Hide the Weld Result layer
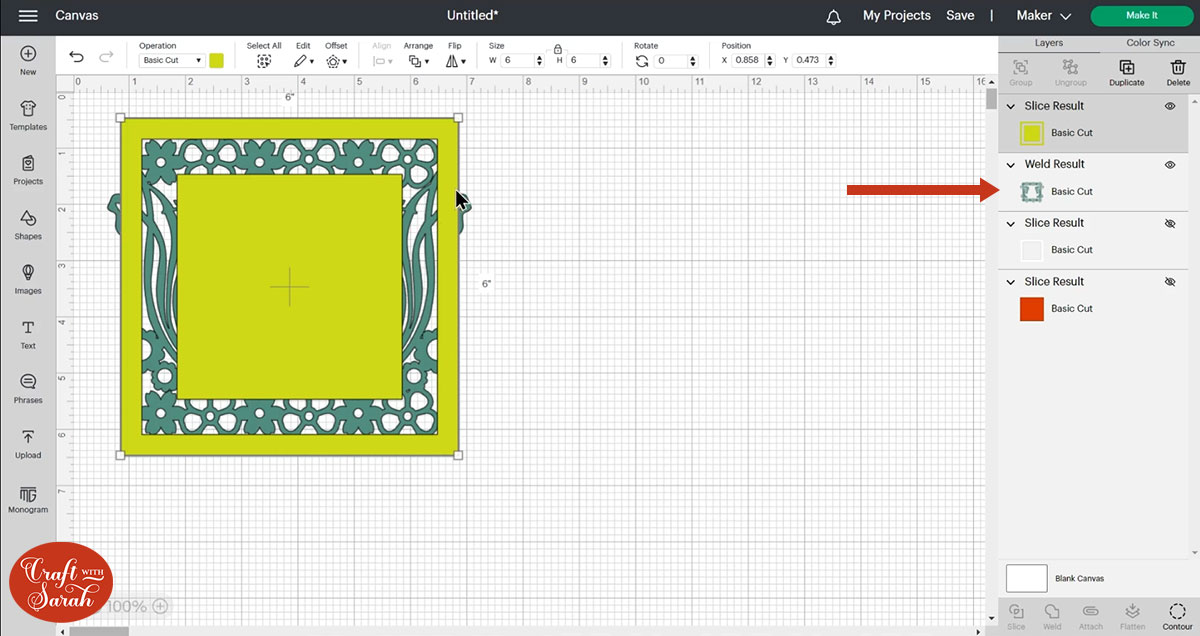 pyautogui.click(x=1170, y=165)
